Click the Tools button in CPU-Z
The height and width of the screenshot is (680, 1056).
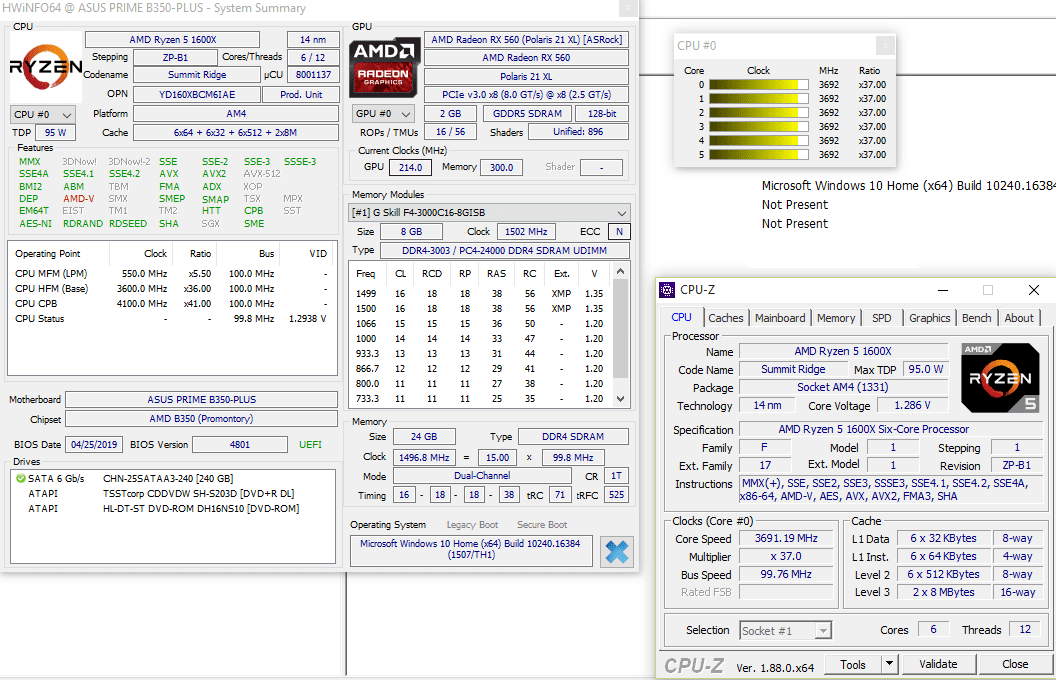(853, 664)
